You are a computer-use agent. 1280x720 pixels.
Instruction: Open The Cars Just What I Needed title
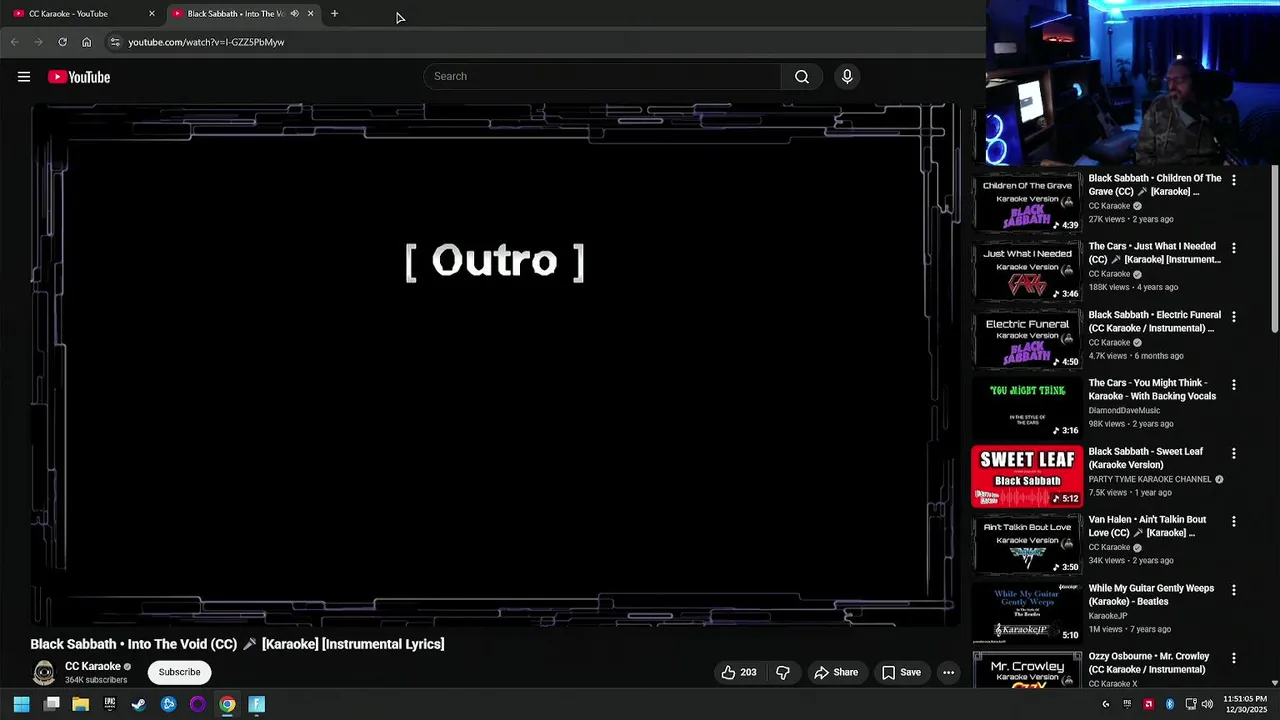tap(1155, 253)
